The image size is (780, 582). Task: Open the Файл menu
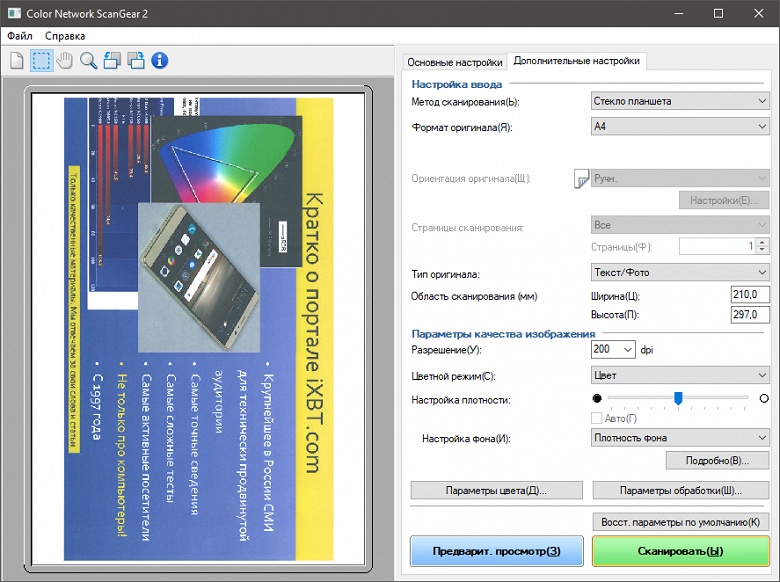click(20, 36)
